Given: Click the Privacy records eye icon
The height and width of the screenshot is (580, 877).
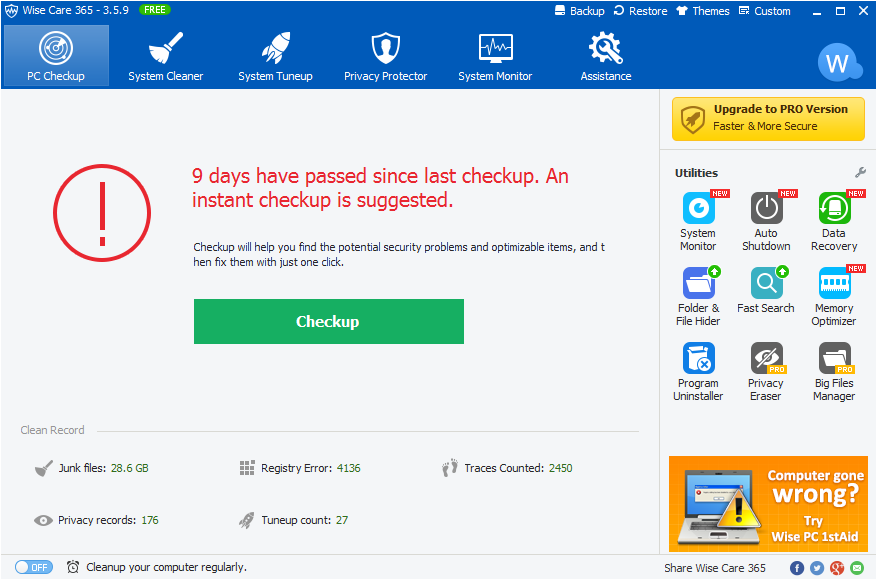Looking at the screenshot, I should click(43, 521).
